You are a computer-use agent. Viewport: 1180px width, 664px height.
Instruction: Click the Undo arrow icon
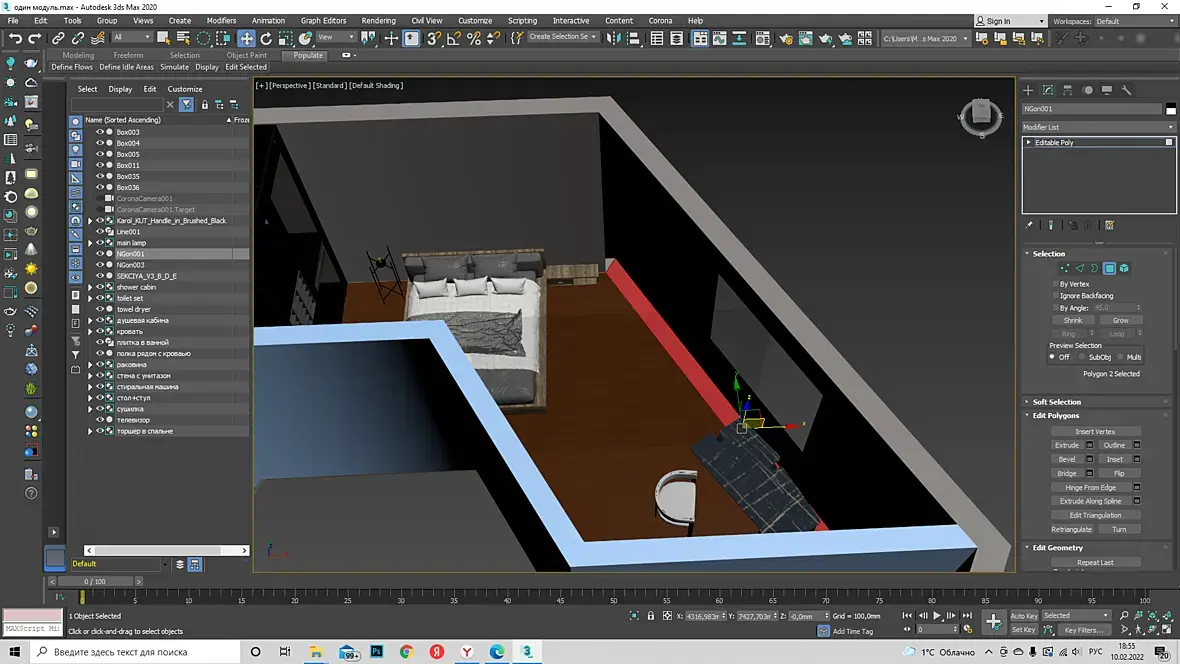(14, 38)
